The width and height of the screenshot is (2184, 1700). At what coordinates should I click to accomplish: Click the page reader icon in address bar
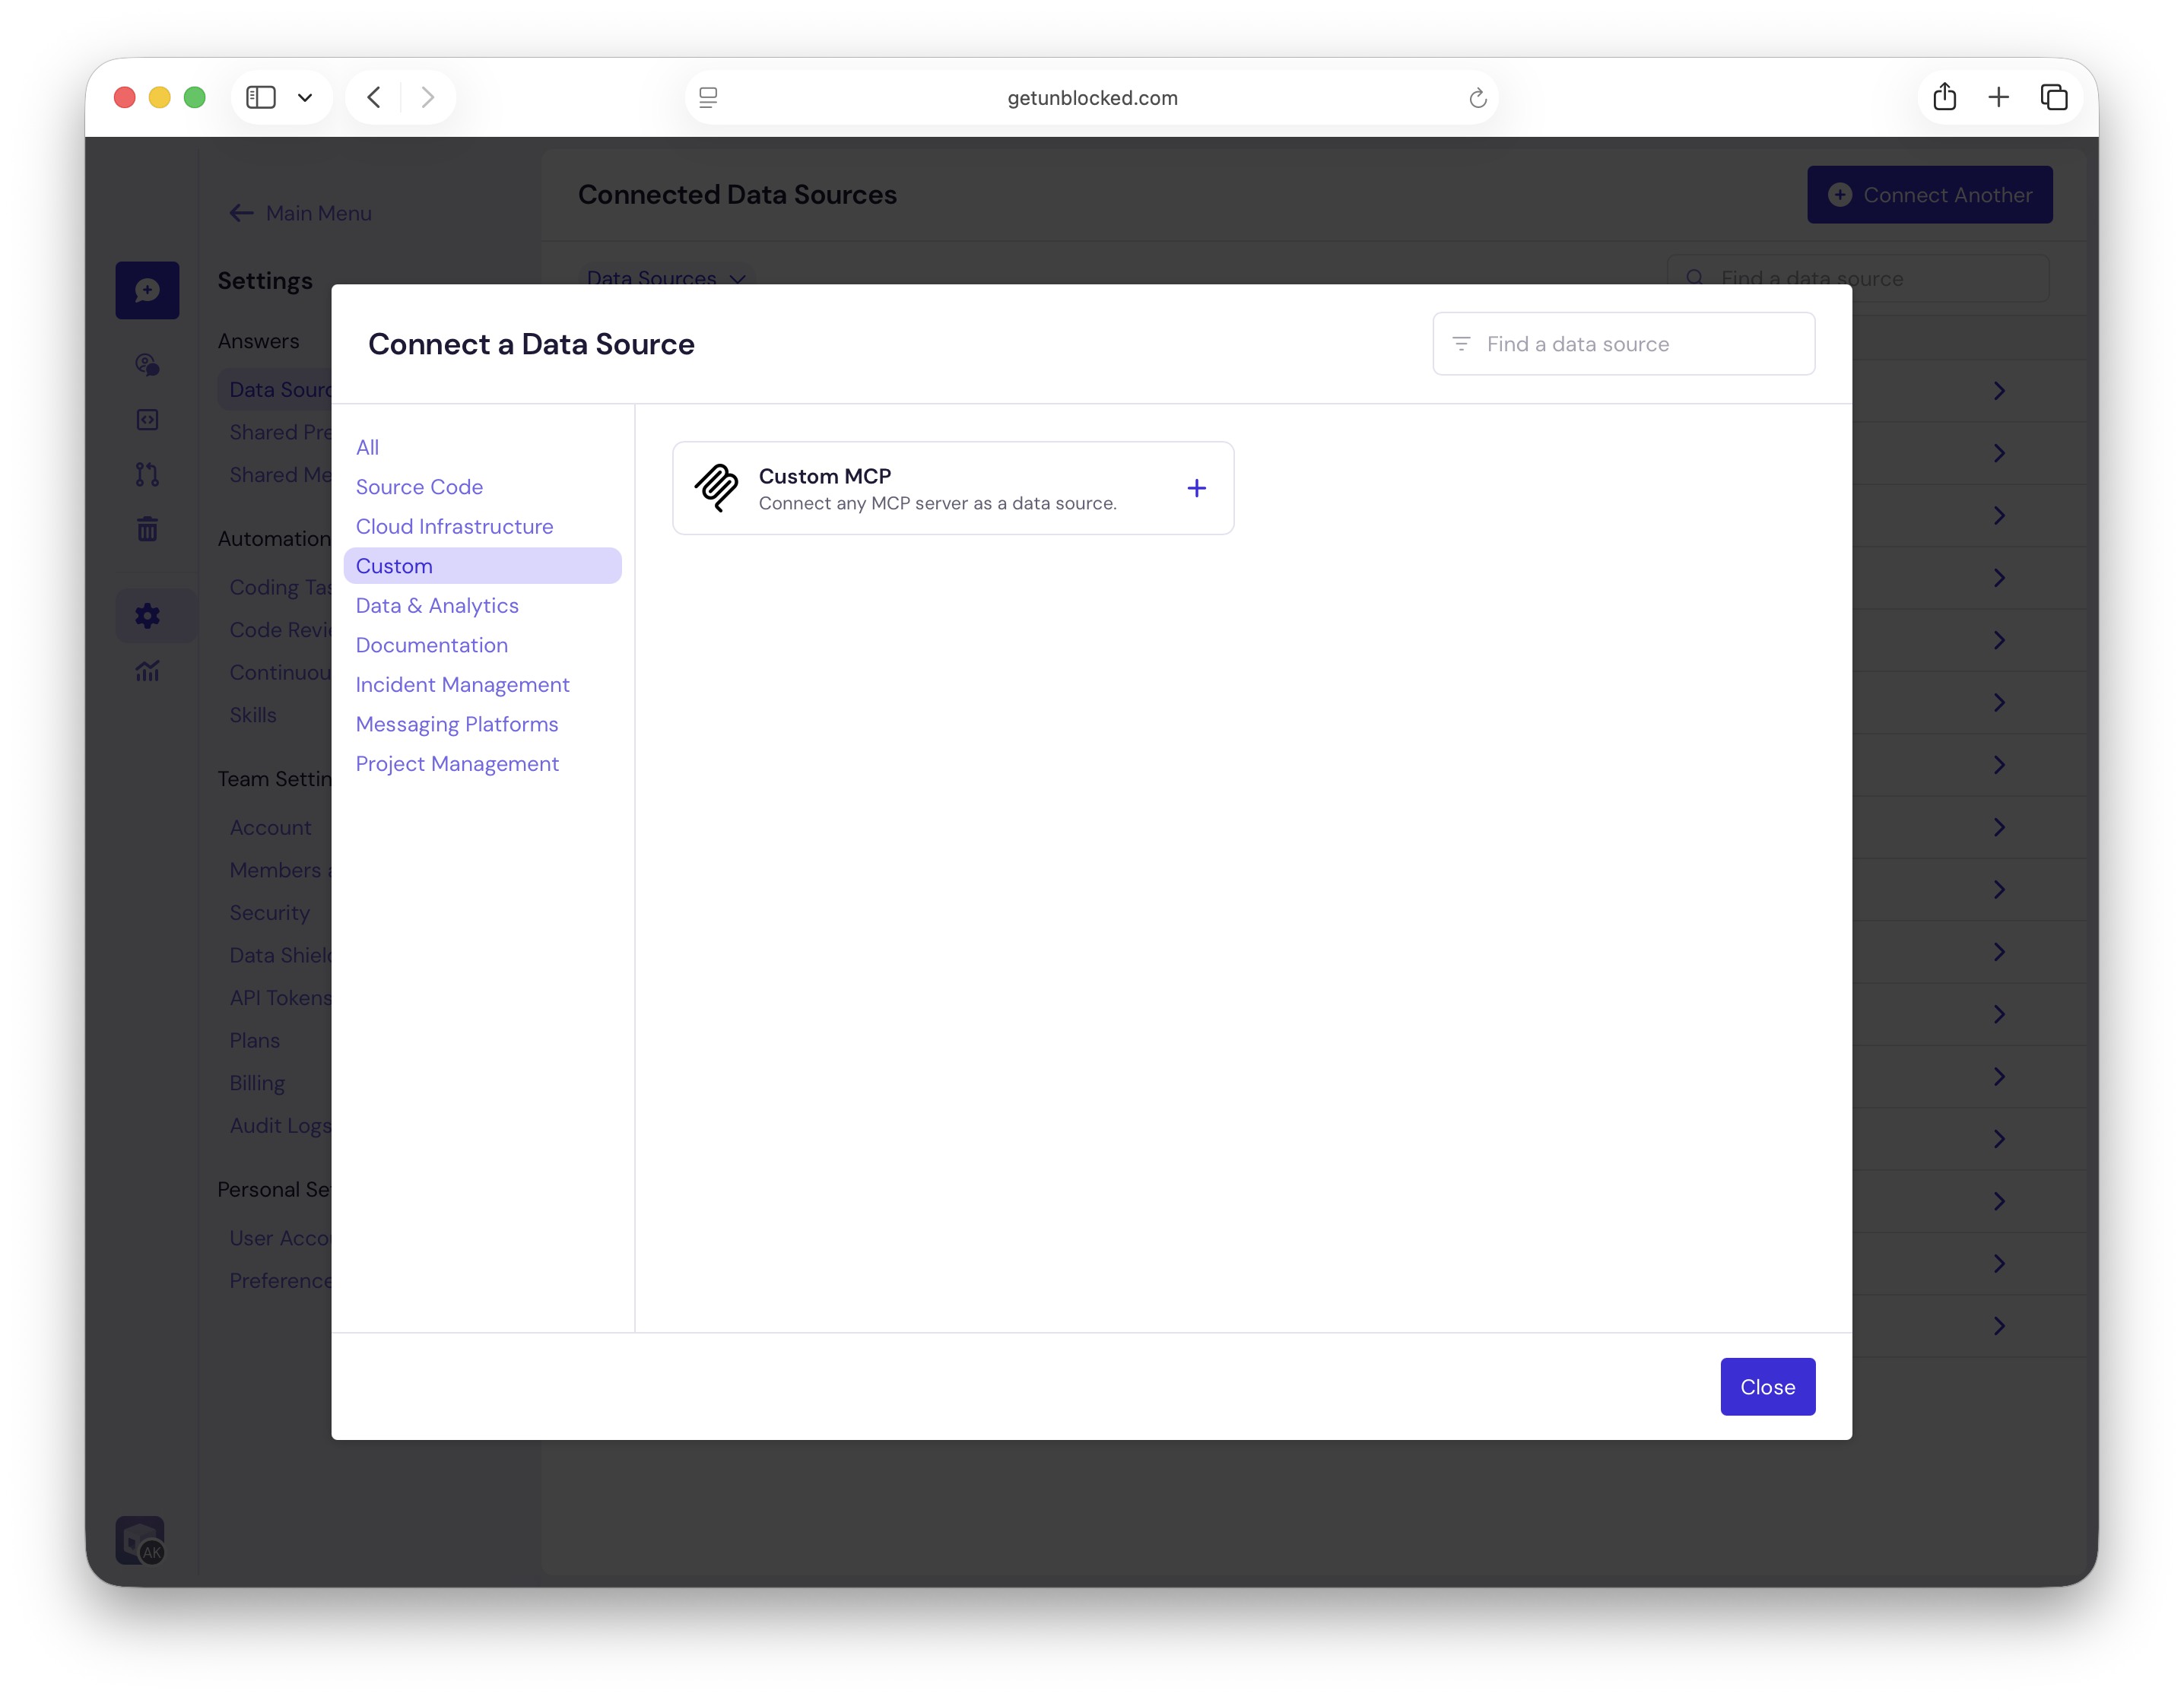[x=708, y=97]
